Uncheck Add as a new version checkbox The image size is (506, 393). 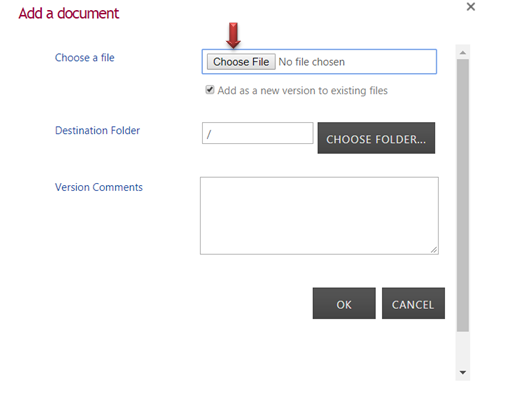point(210,90)
